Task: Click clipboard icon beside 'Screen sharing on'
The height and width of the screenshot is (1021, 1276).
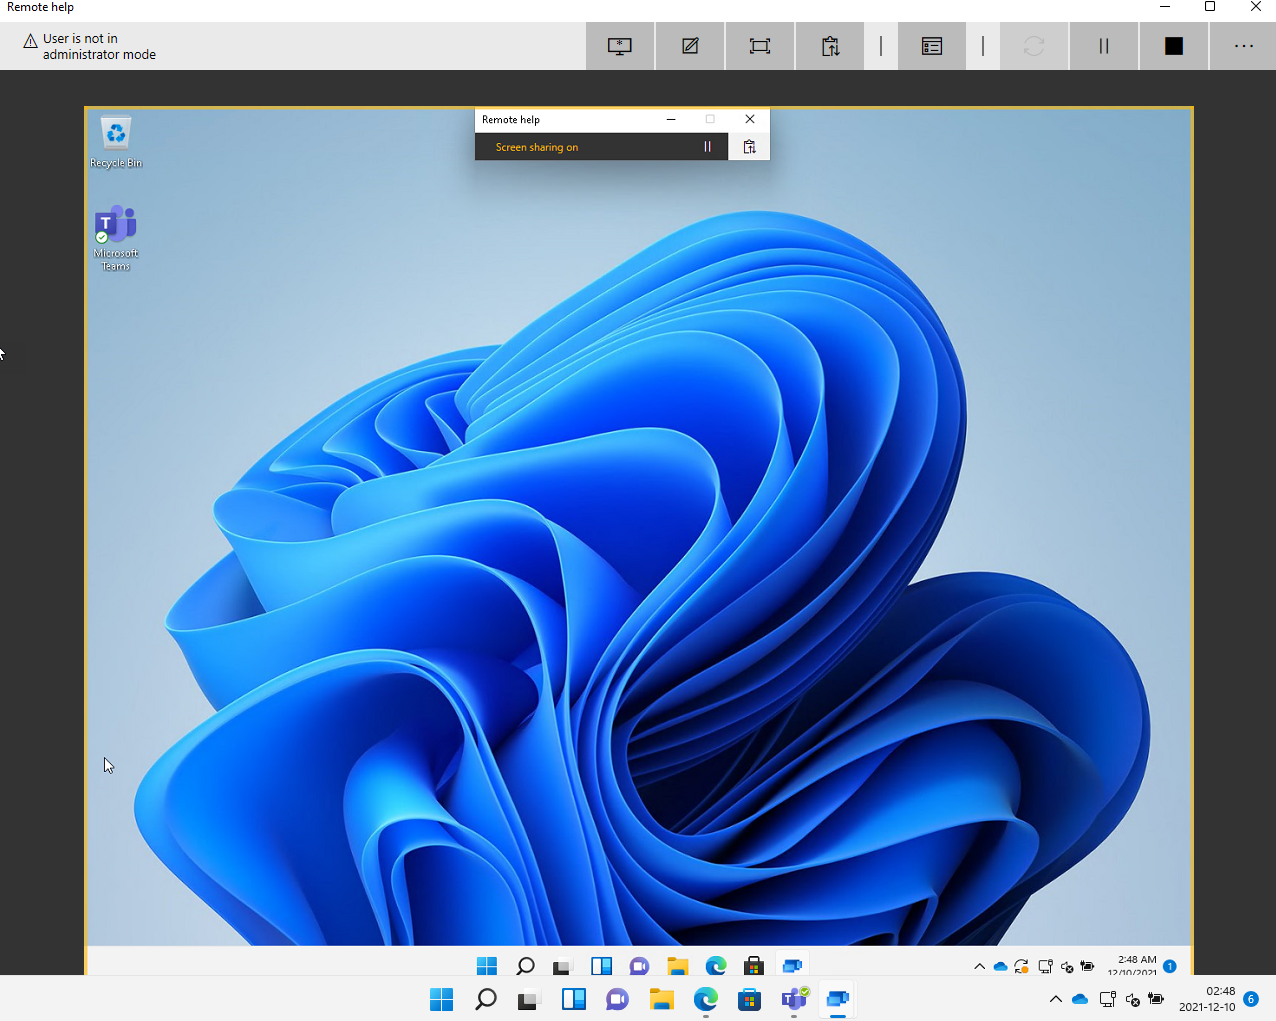Action: 749,147
